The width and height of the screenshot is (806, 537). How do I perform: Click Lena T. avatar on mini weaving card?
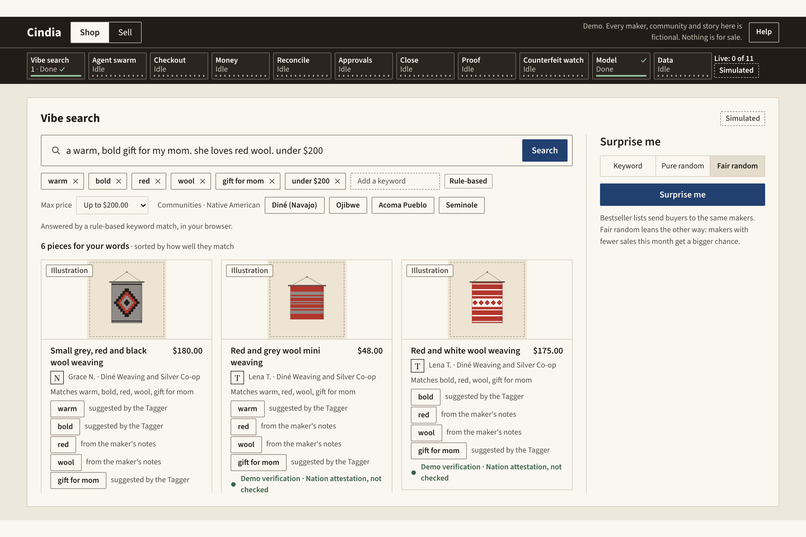(237, 378)
